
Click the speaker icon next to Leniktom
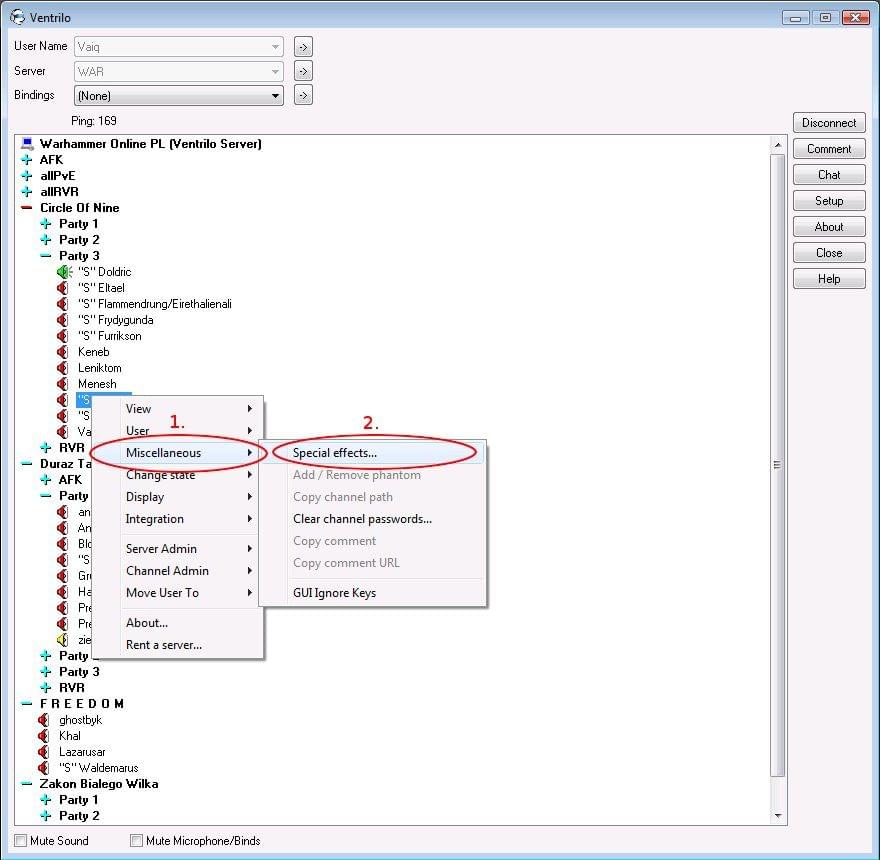[x=62, y=368]
